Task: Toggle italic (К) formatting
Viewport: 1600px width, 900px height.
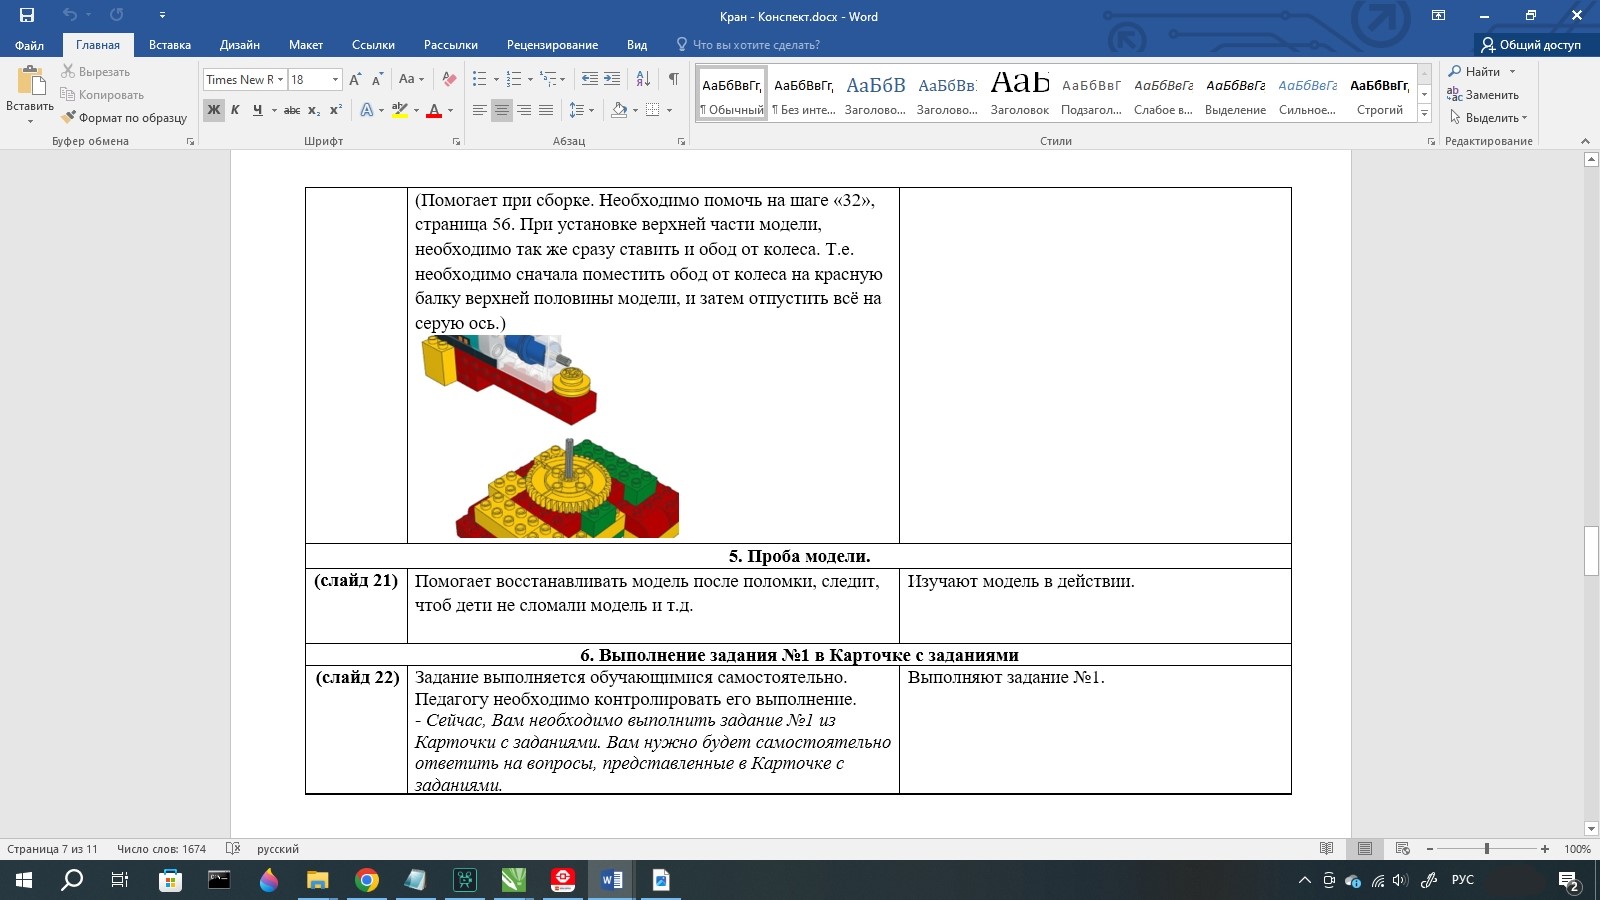Action: click(235, 110)
